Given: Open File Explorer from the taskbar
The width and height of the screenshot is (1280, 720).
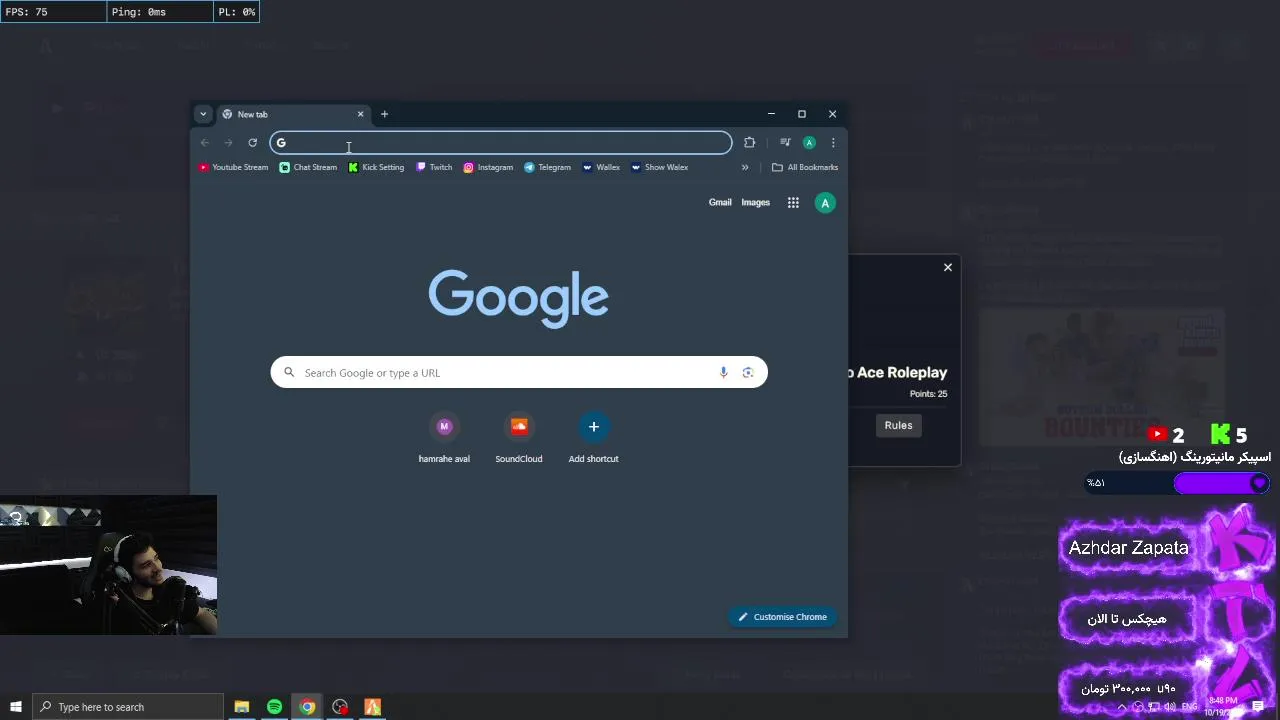Looking at the screenshot, I should tap(241, 707).
